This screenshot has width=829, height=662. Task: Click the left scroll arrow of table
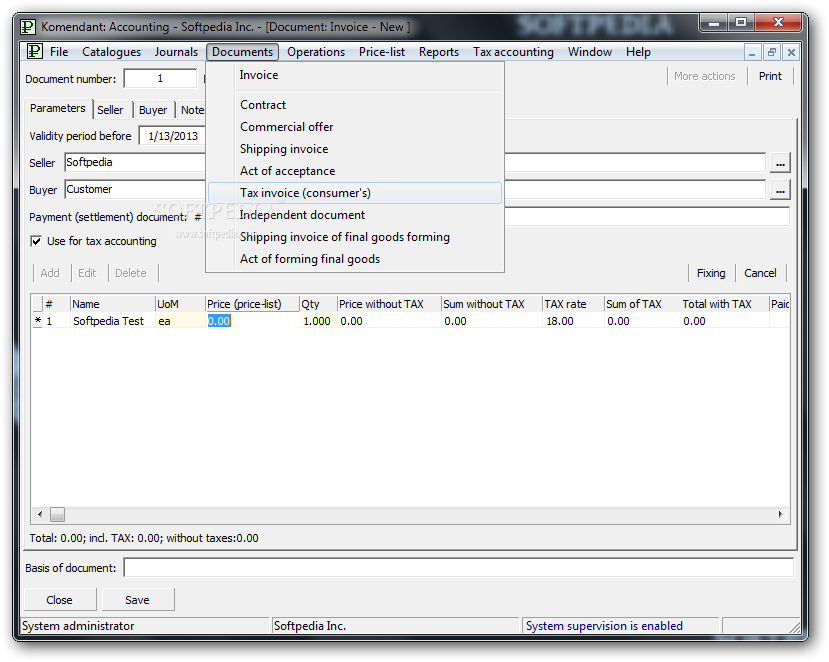[40, 514]
